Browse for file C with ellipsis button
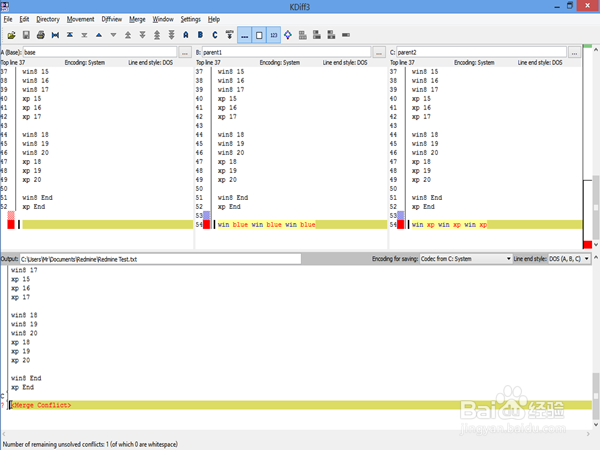Image resolution: width=600 pixels, height=450 pixels. pos(574,52)
